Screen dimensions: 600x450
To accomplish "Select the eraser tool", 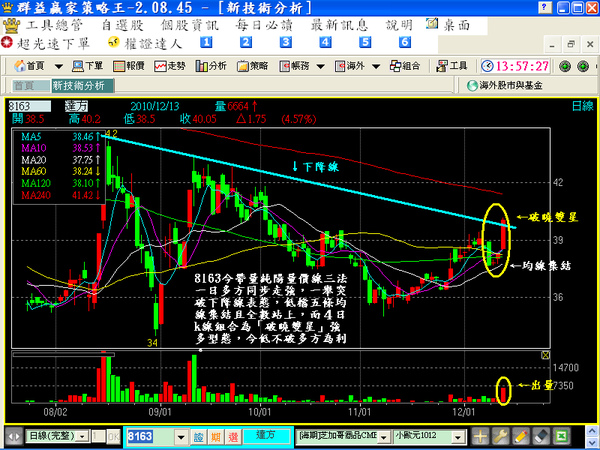I will tap(541, 436).
